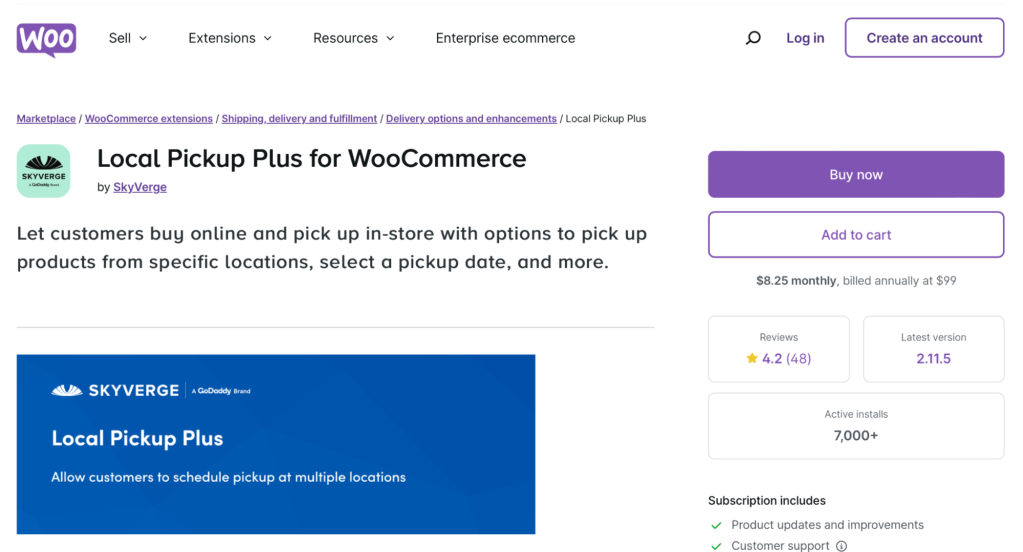Click the Customer support info icon
This screenshot has height=552, width=1023.
[841, 546]
